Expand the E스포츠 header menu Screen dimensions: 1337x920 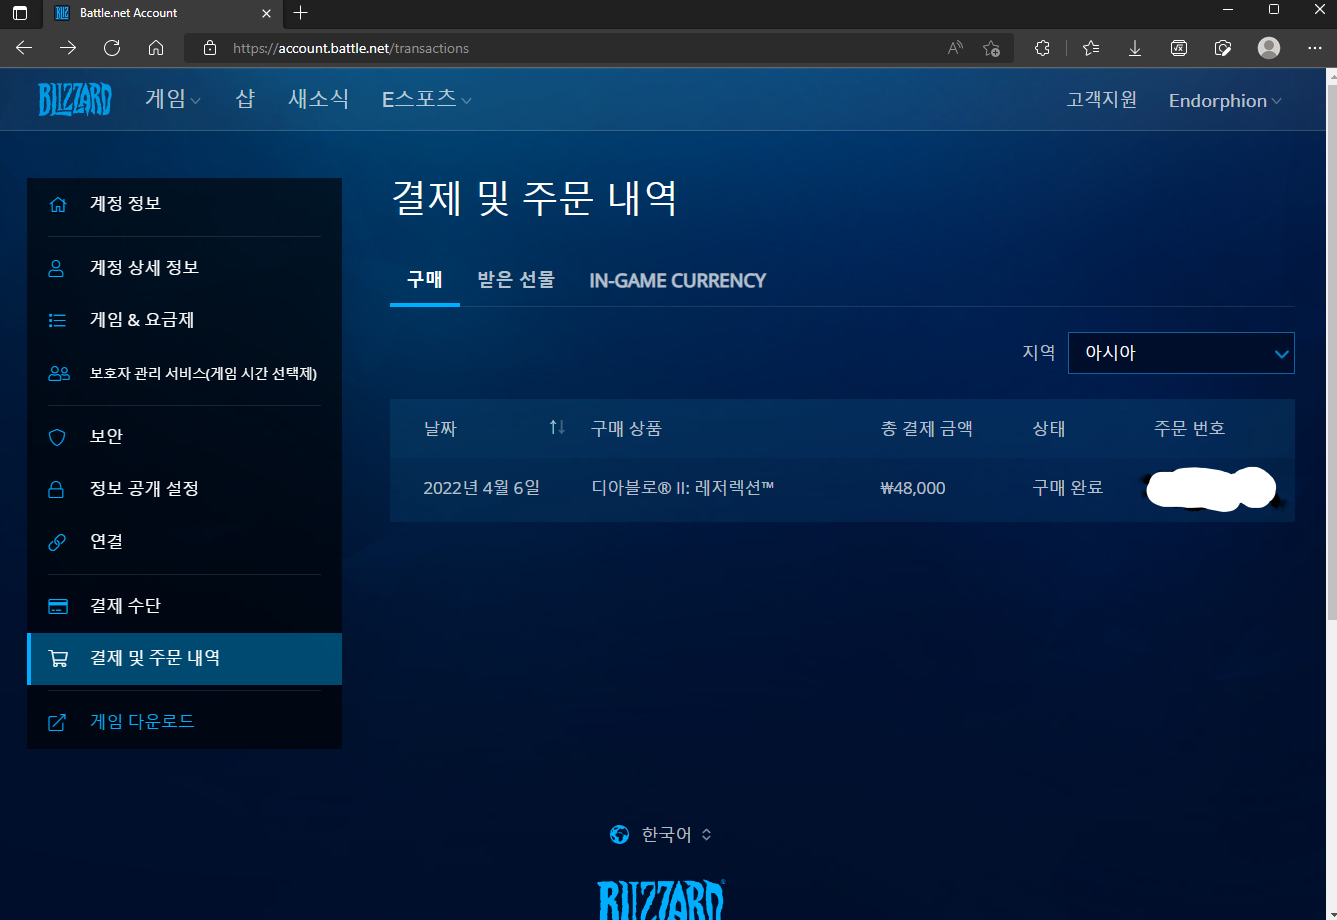pos(427,99)
